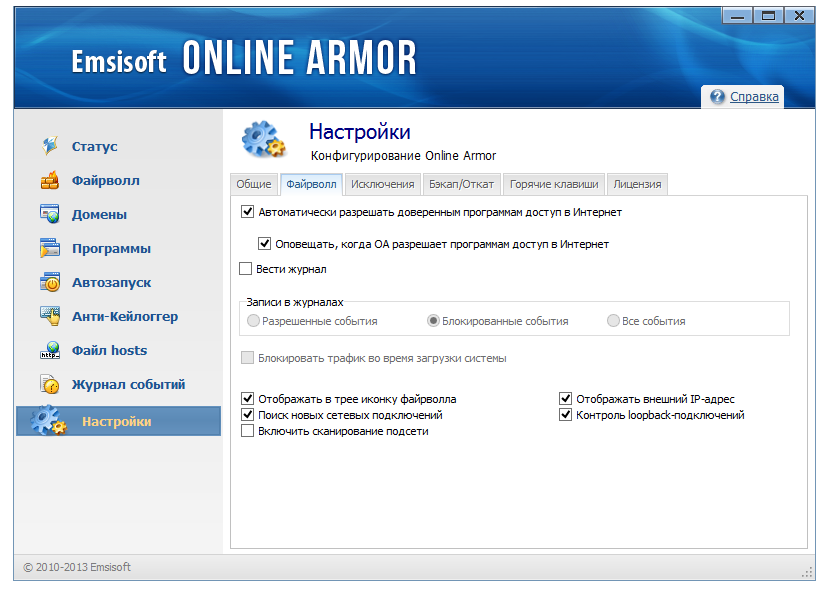Open Журнал событий section

128,384
